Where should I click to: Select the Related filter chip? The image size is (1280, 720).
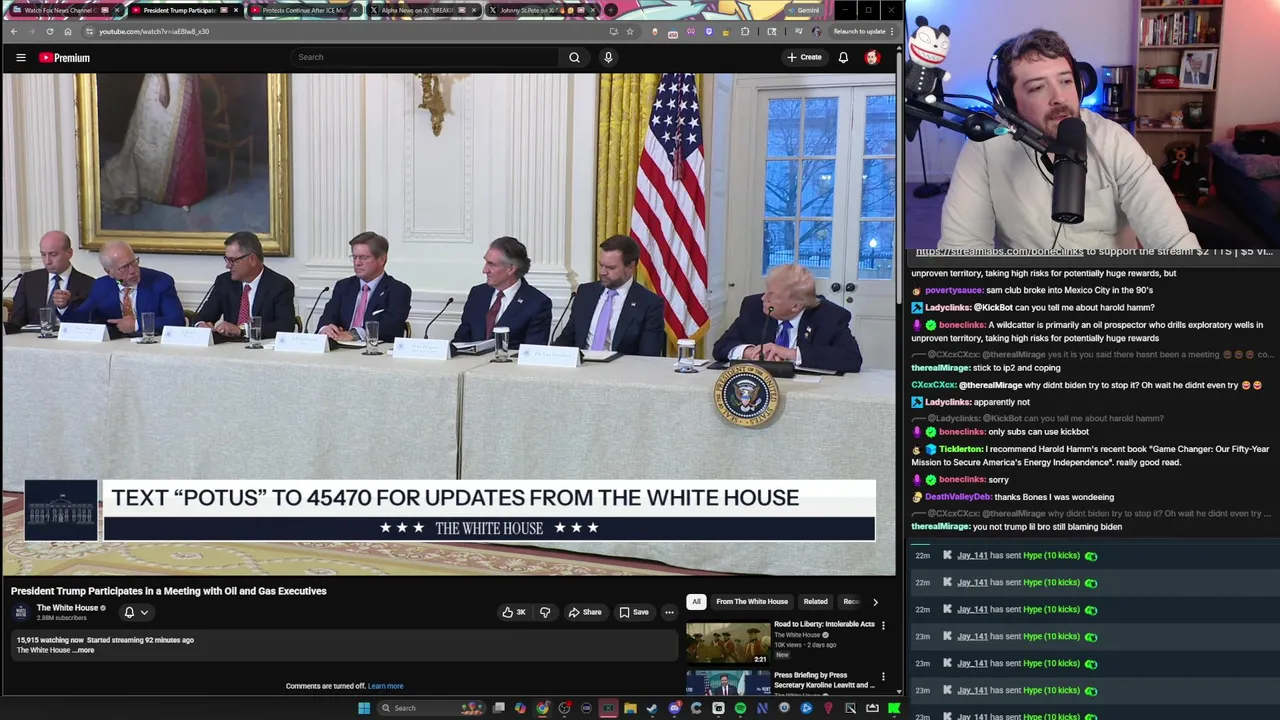point(815,602)
